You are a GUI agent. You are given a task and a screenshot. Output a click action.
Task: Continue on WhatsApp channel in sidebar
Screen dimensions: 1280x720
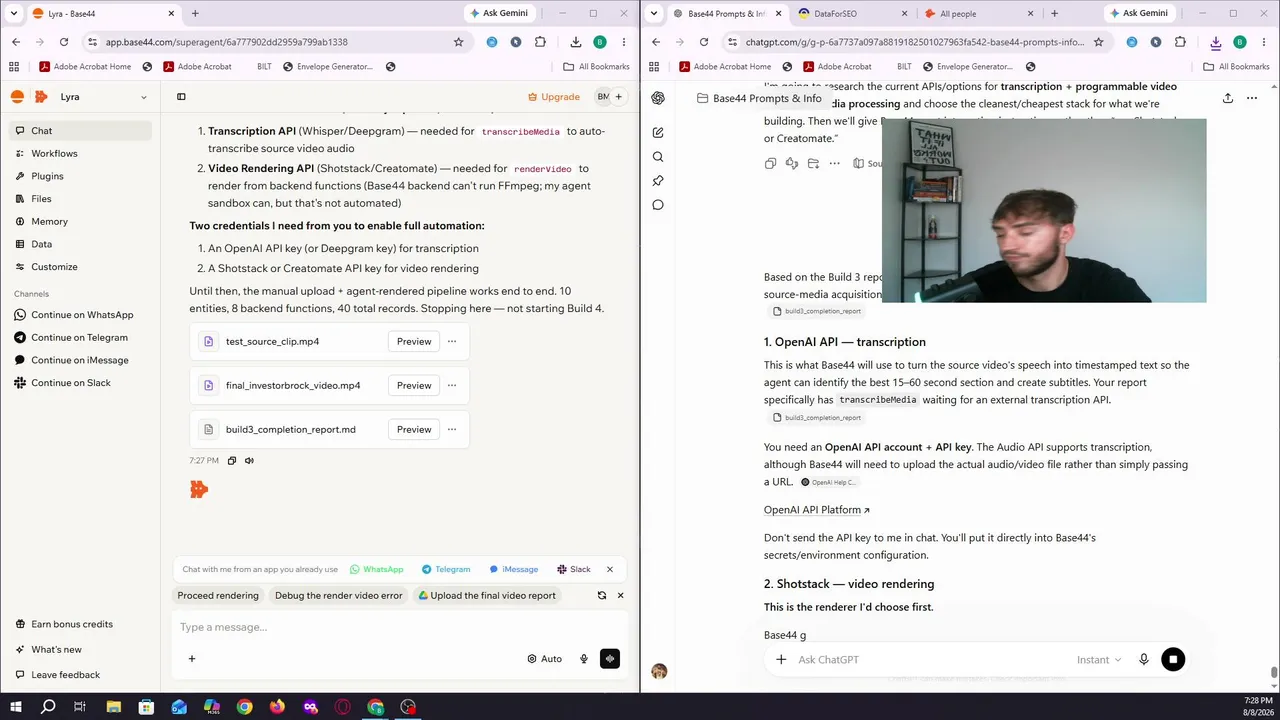[x=80, y=315]
